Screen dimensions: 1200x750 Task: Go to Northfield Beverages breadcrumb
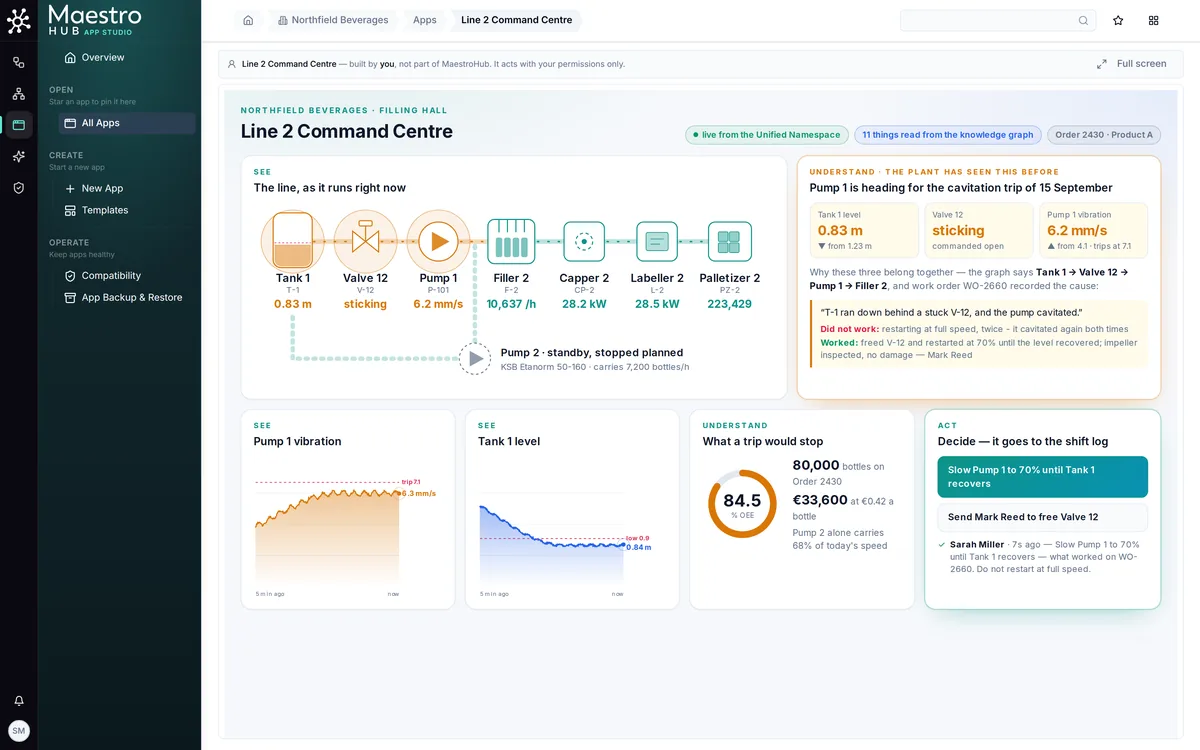click(x=333, y=20)
